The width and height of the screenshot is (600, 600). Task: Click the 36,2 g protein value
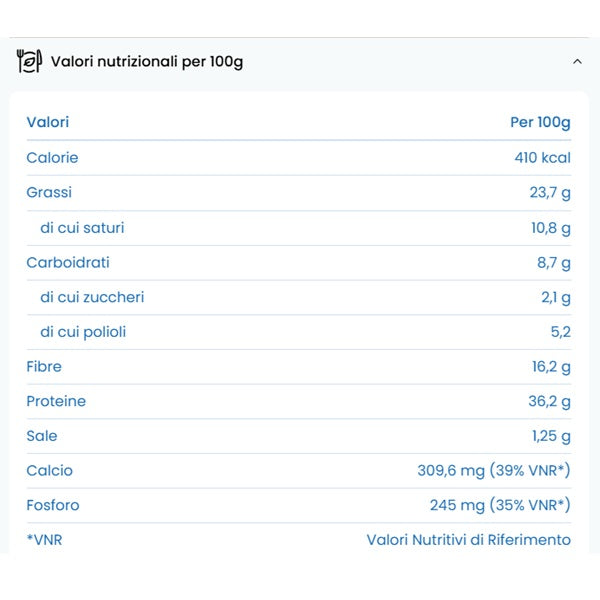pos(551,401)
